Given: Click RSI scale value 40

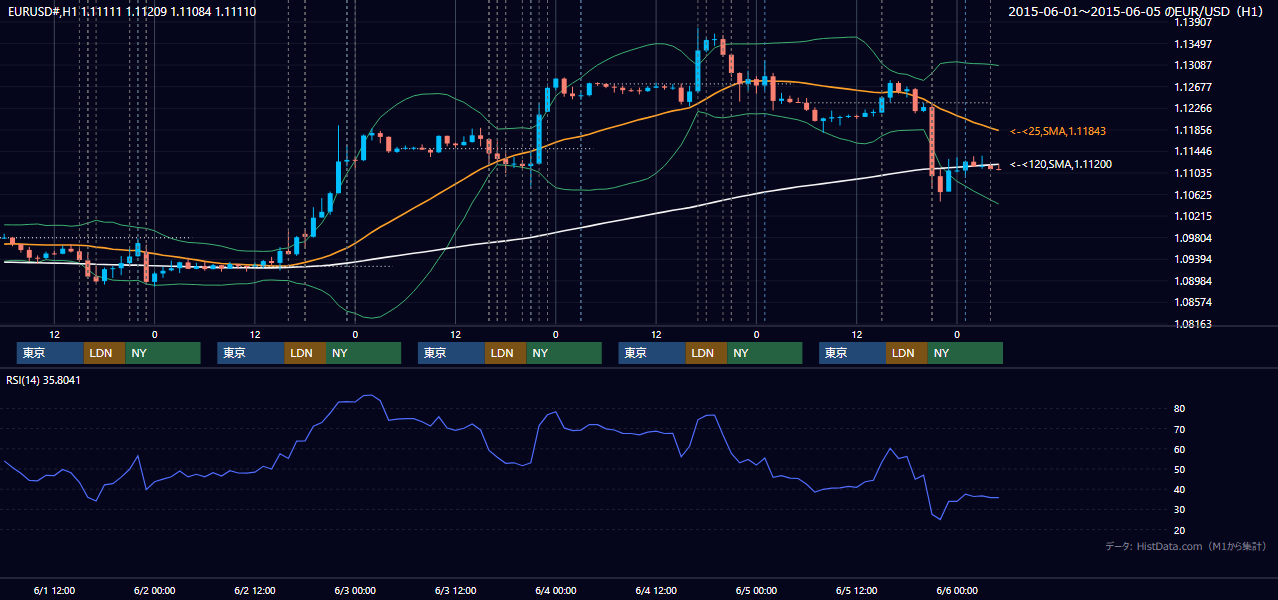Looking at the screenshot, I should [1179, 490].
